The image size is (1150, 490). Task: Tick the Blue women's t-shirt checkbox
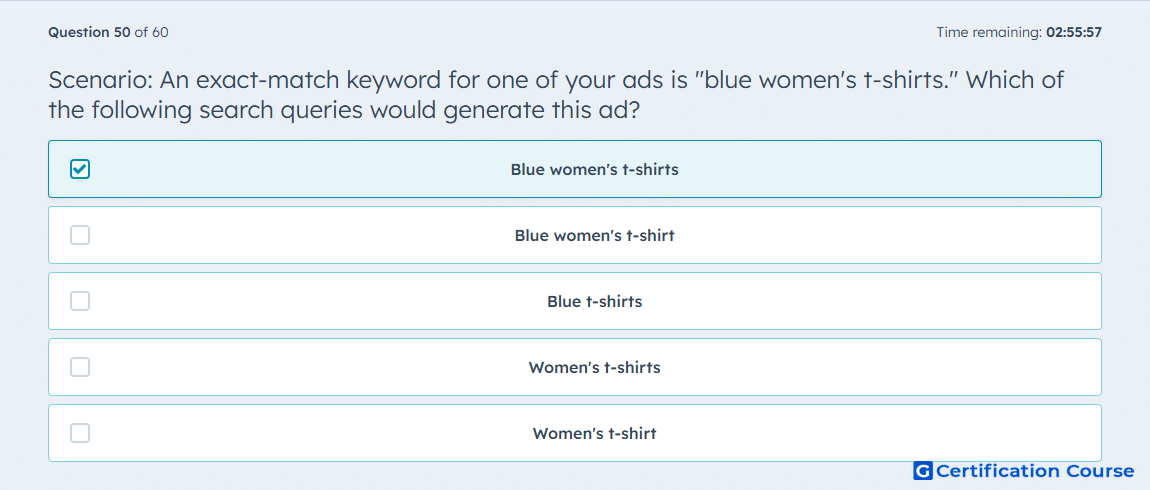click(80, 235)
